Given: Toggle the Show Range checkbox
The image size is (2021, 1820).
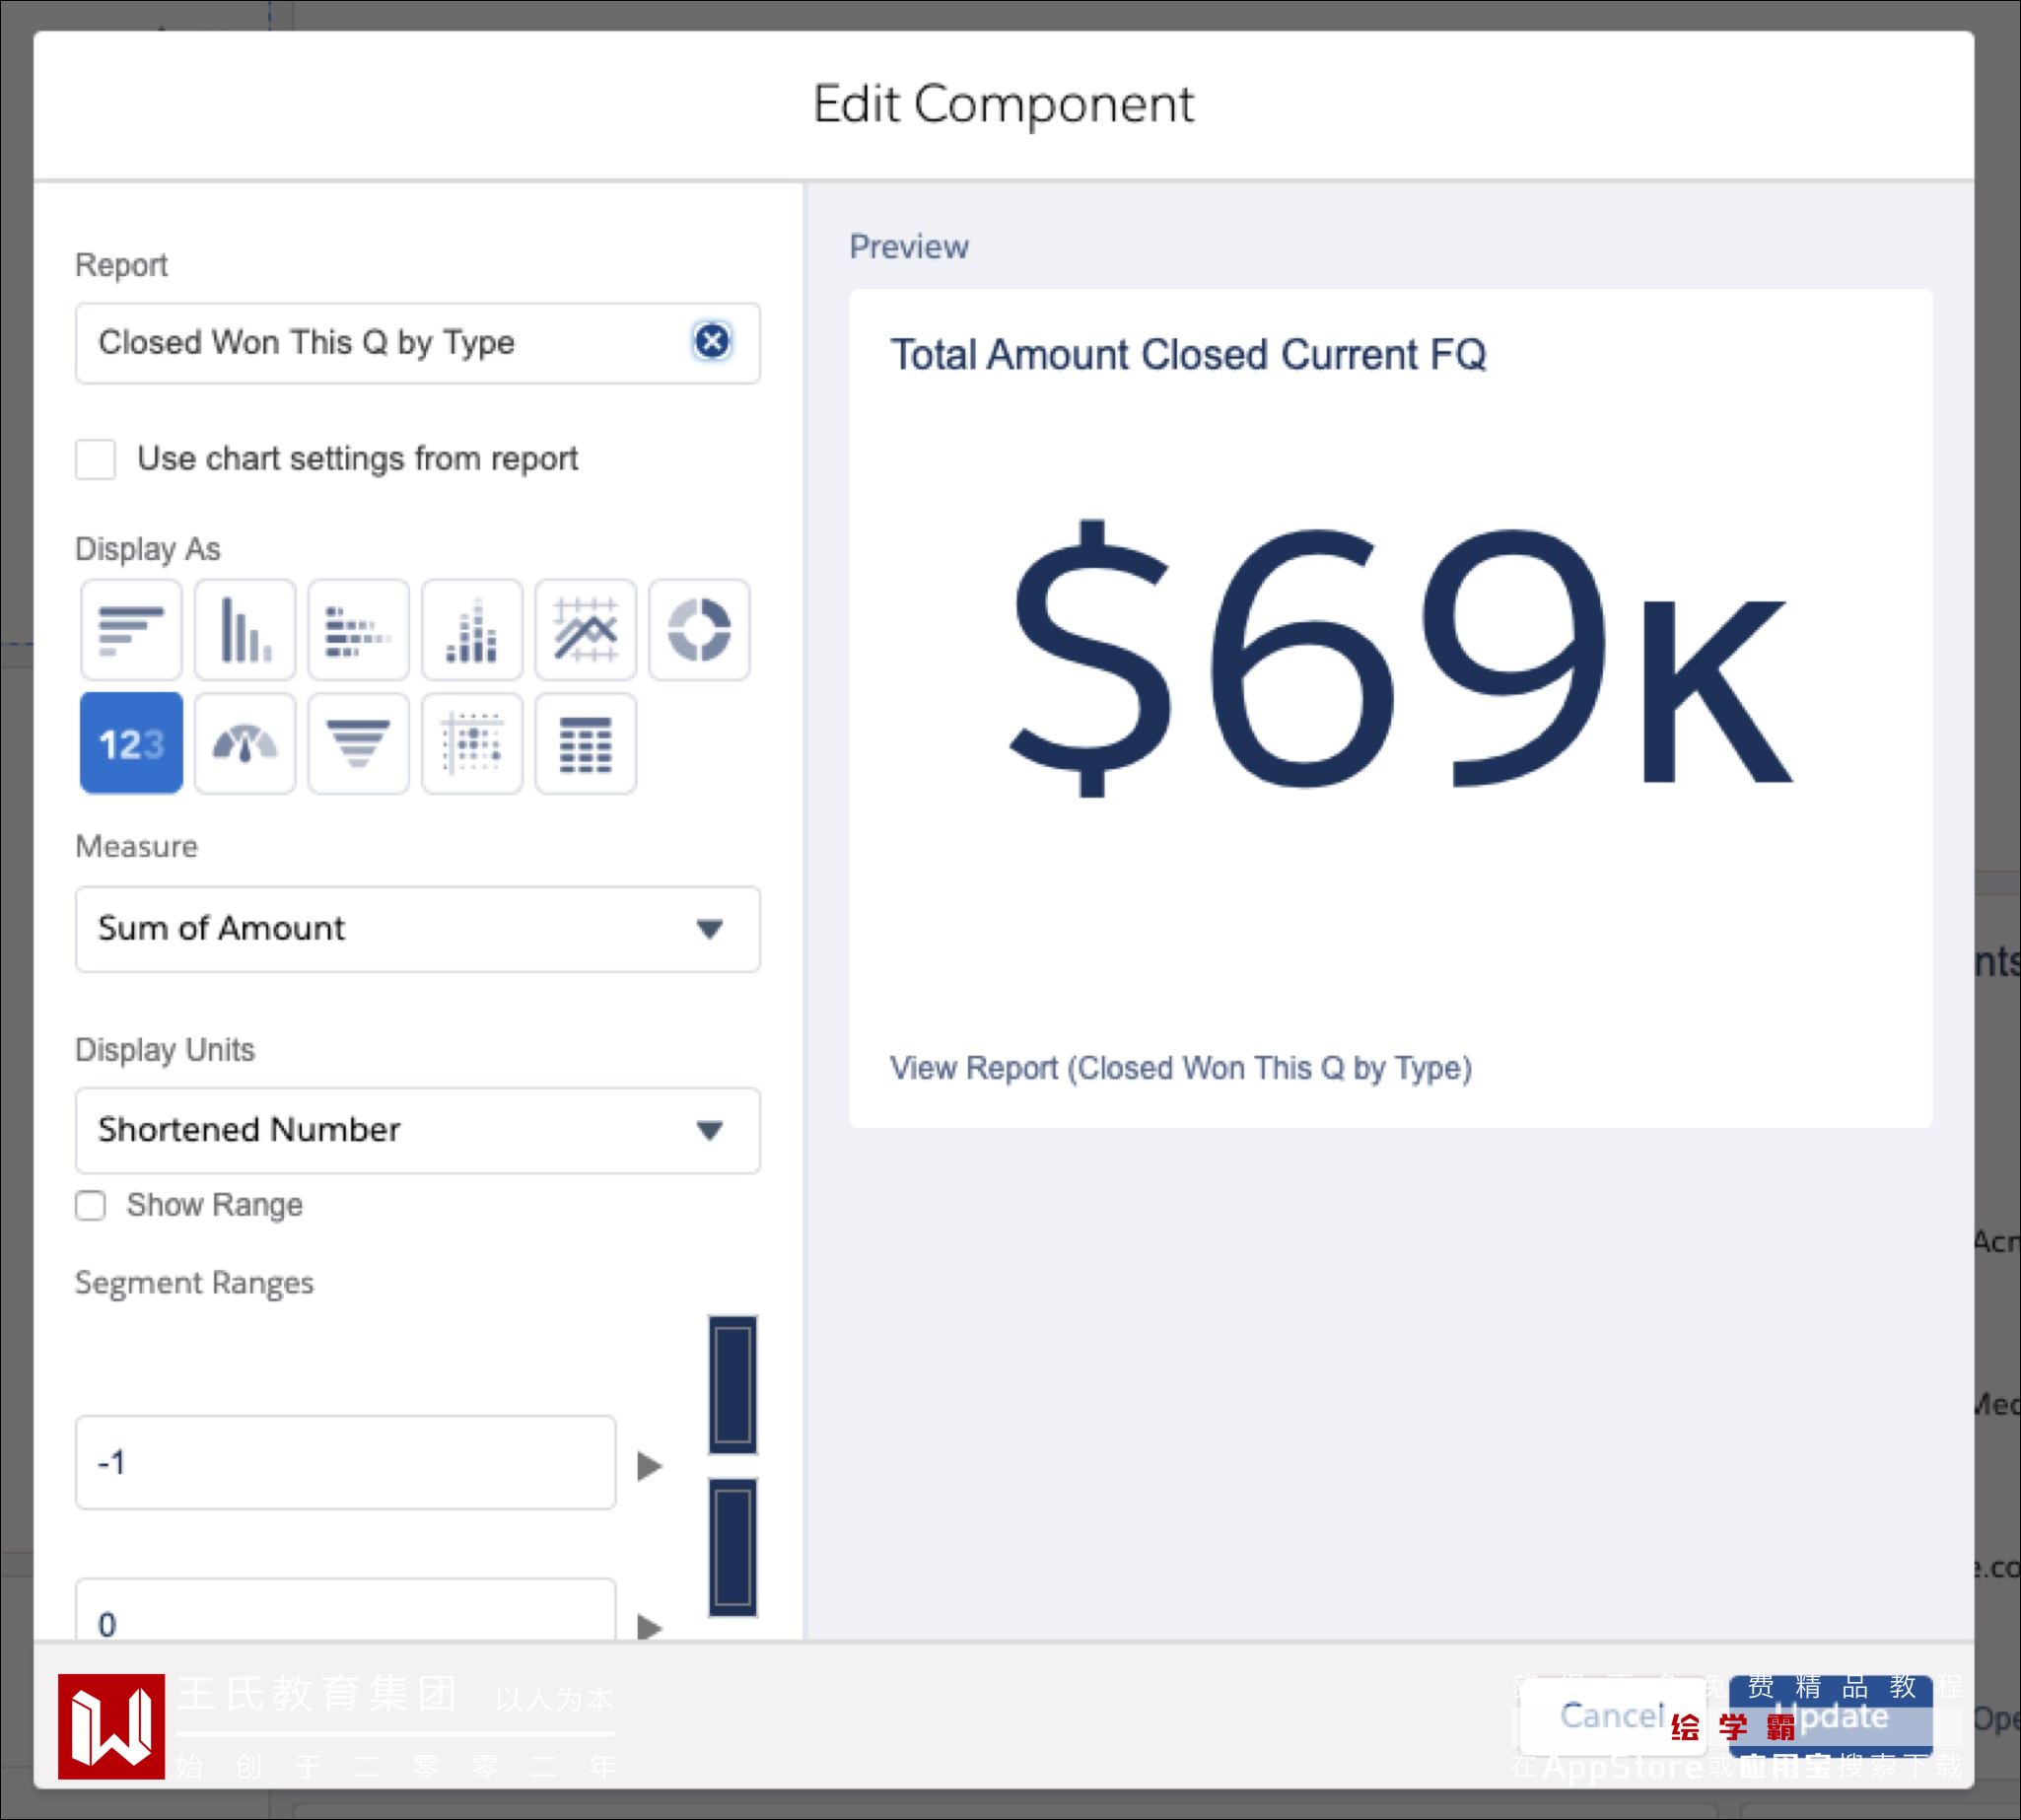Looking at the screenshot, I should point(91,1205).
